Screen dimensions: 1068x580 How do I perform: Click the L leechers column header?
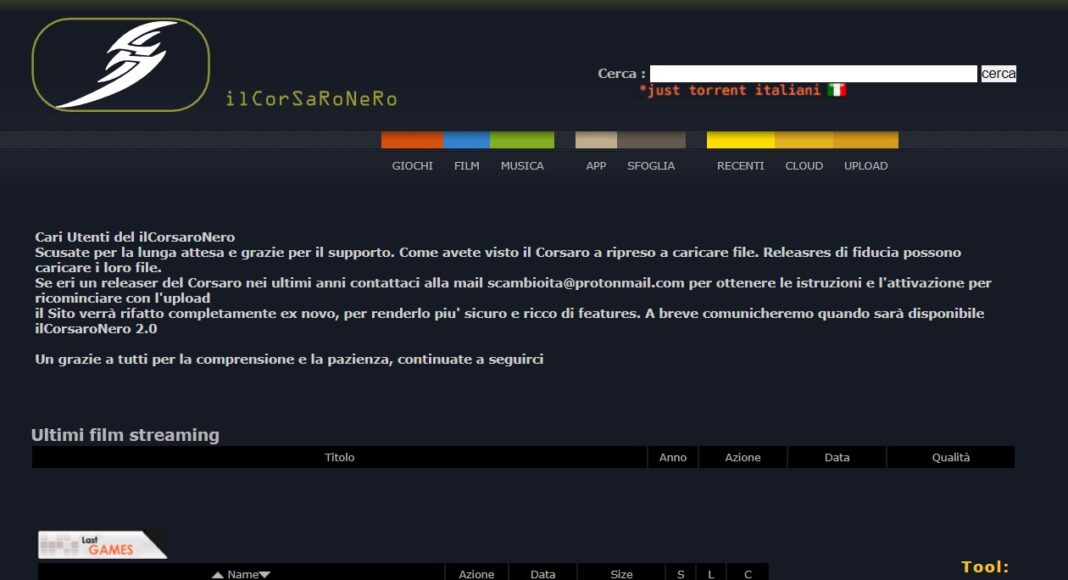[x=710, y=574]
